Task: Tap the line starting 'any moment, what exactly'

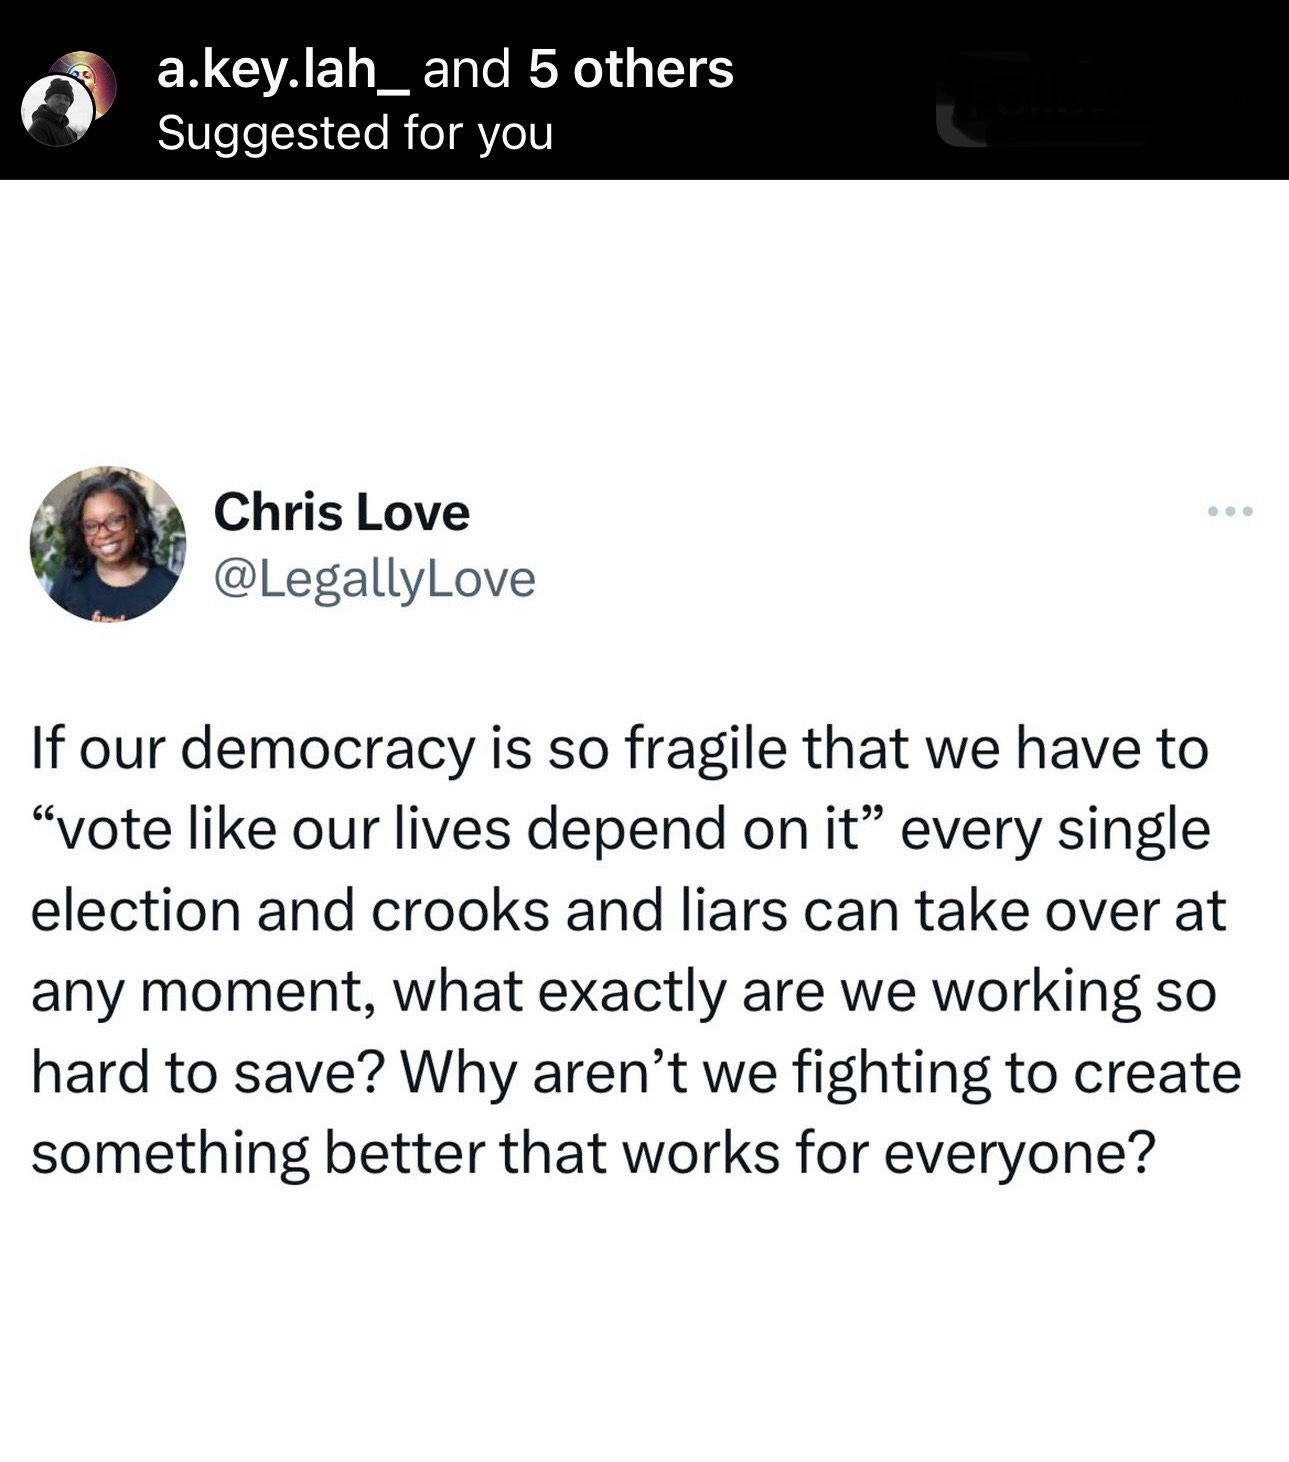Action: point(623,992)
